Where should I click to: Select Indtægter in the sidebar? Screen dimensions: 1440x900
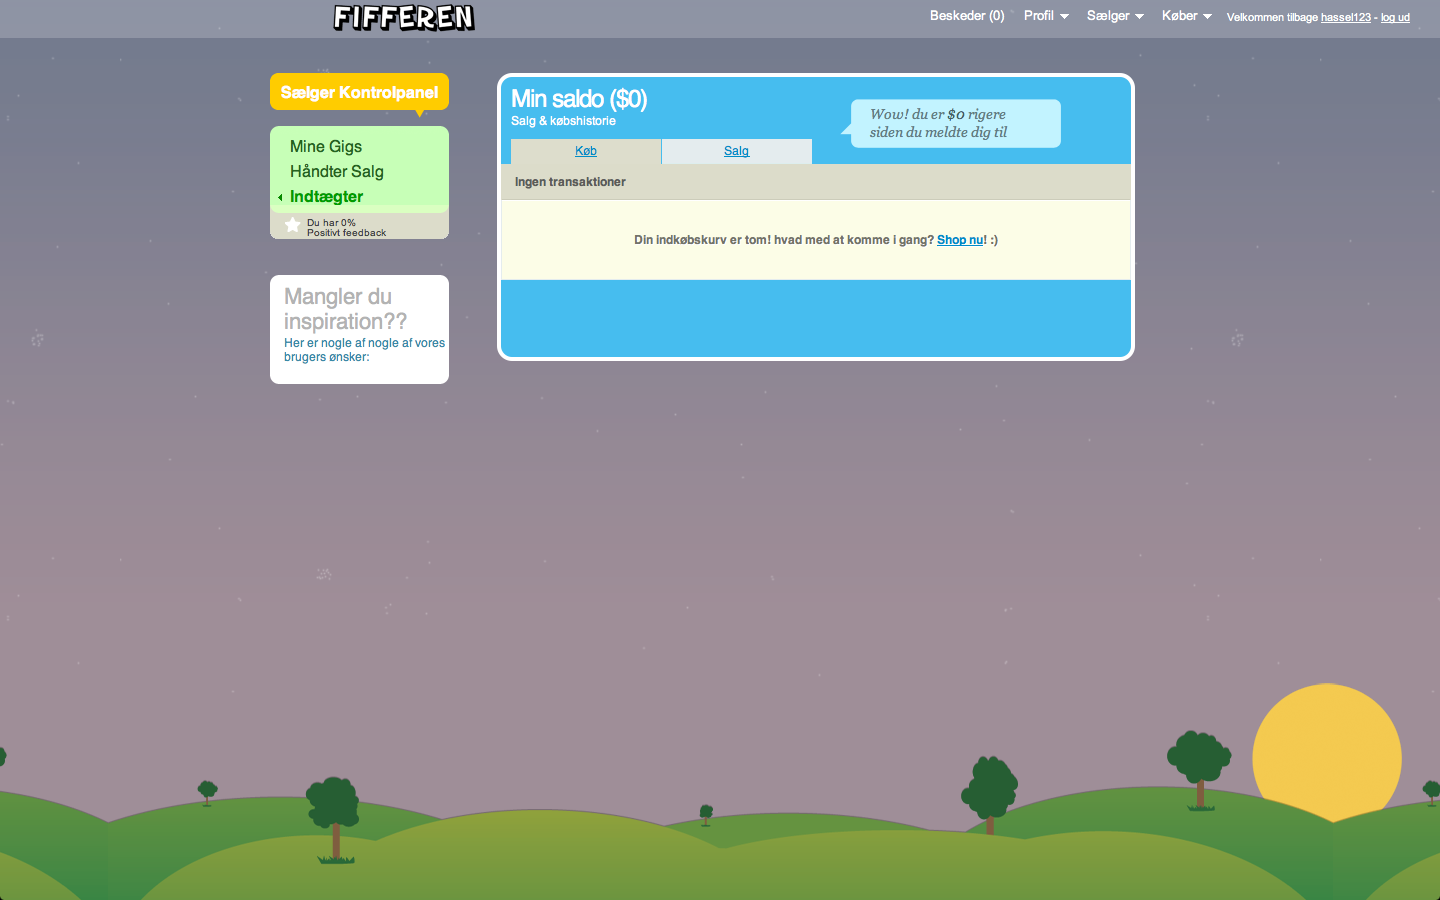(326, 197)
